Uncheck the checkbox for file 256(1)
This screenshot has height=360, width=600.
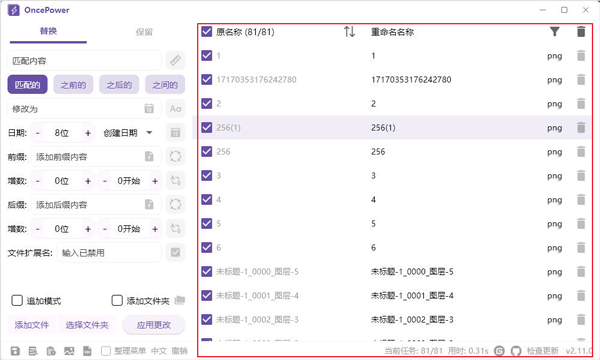click(x=207, y=127)
